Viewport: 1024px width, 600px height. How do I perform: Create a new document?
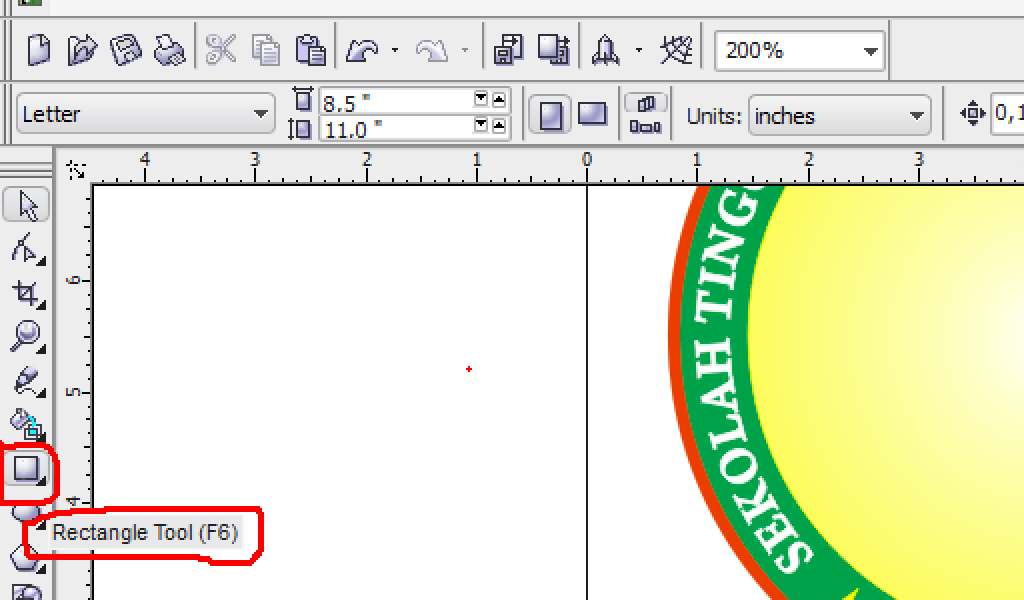point(39,50)
